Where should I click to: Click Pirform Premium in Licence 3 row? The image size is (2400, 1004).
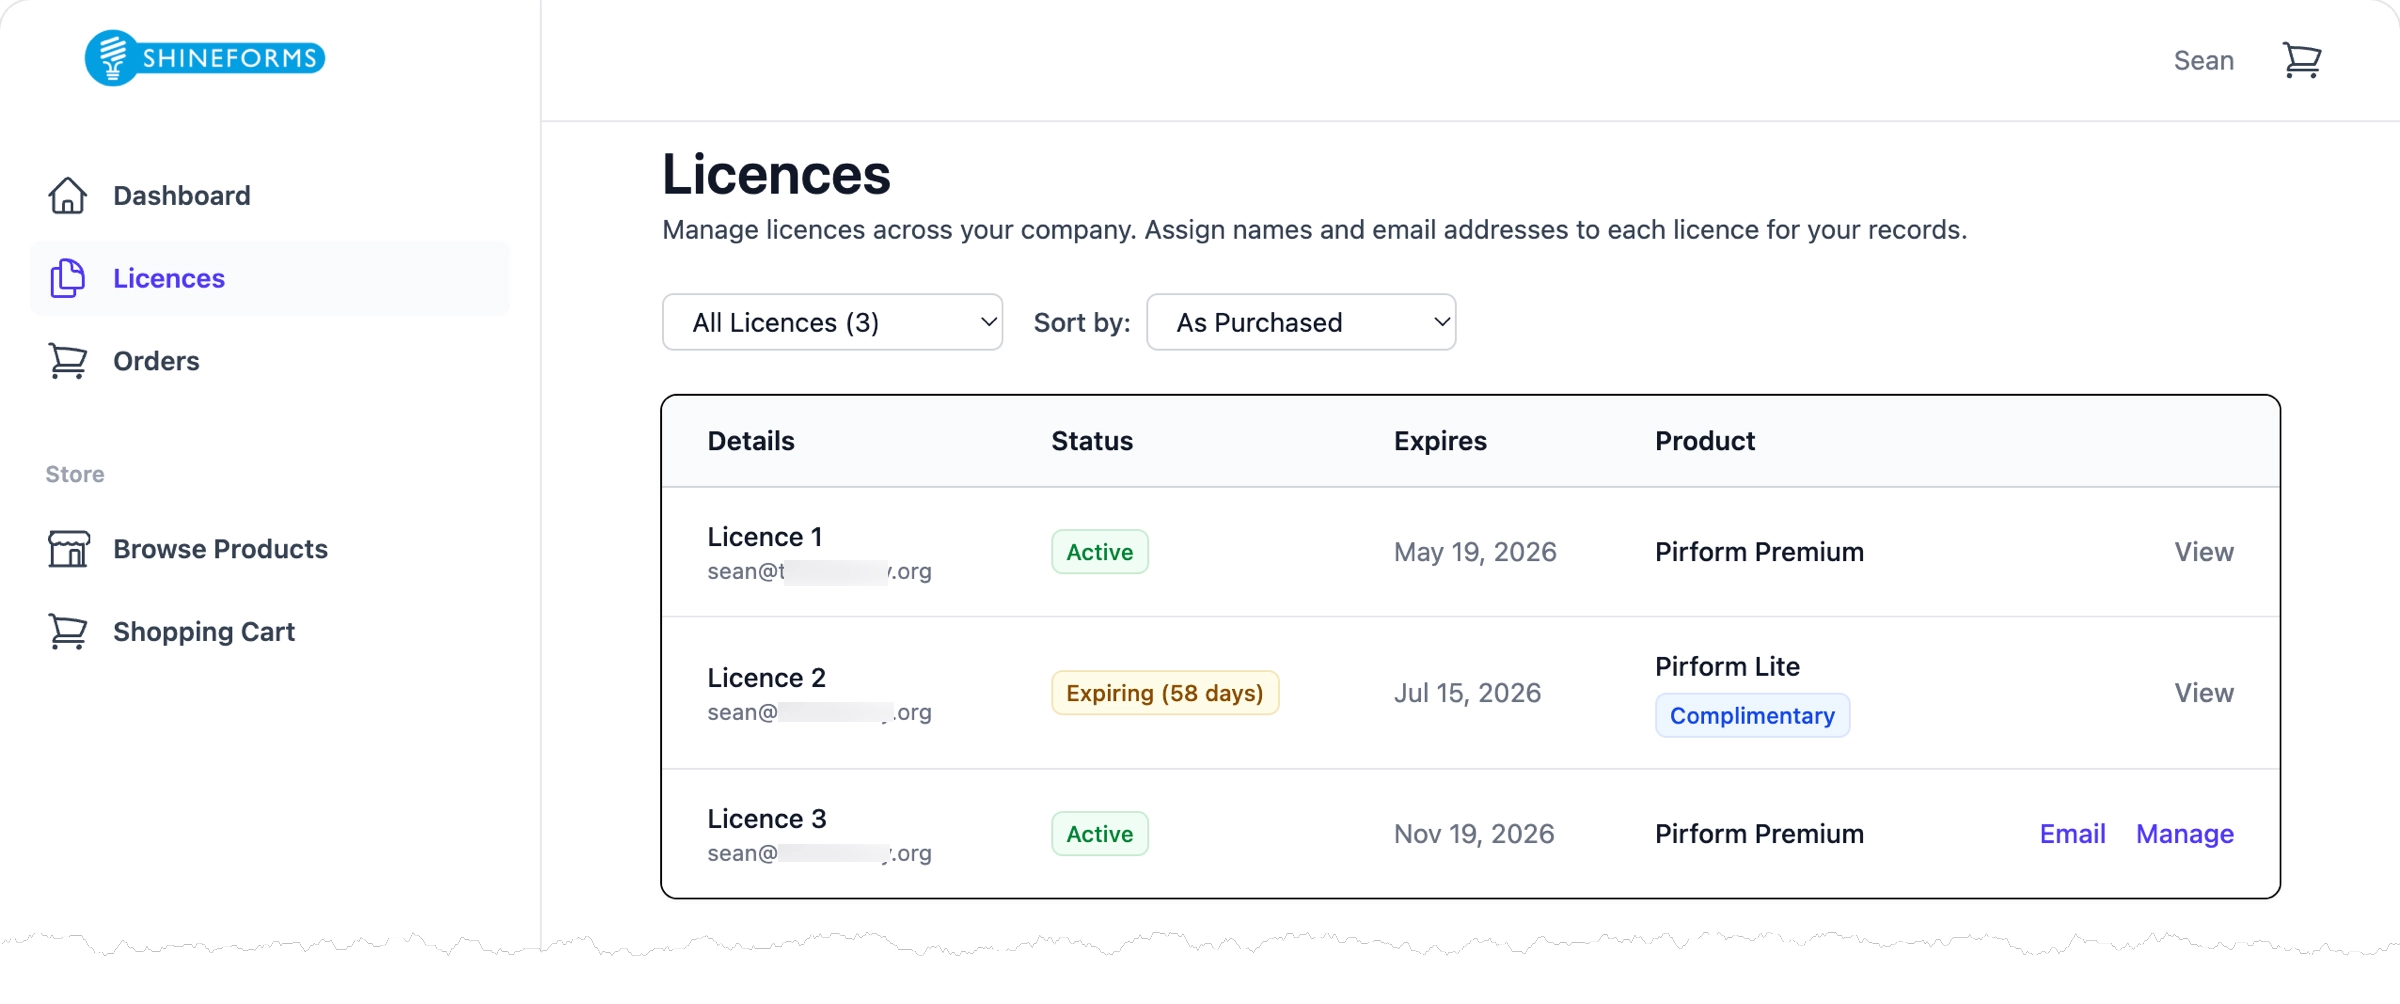click(1759, 834)
